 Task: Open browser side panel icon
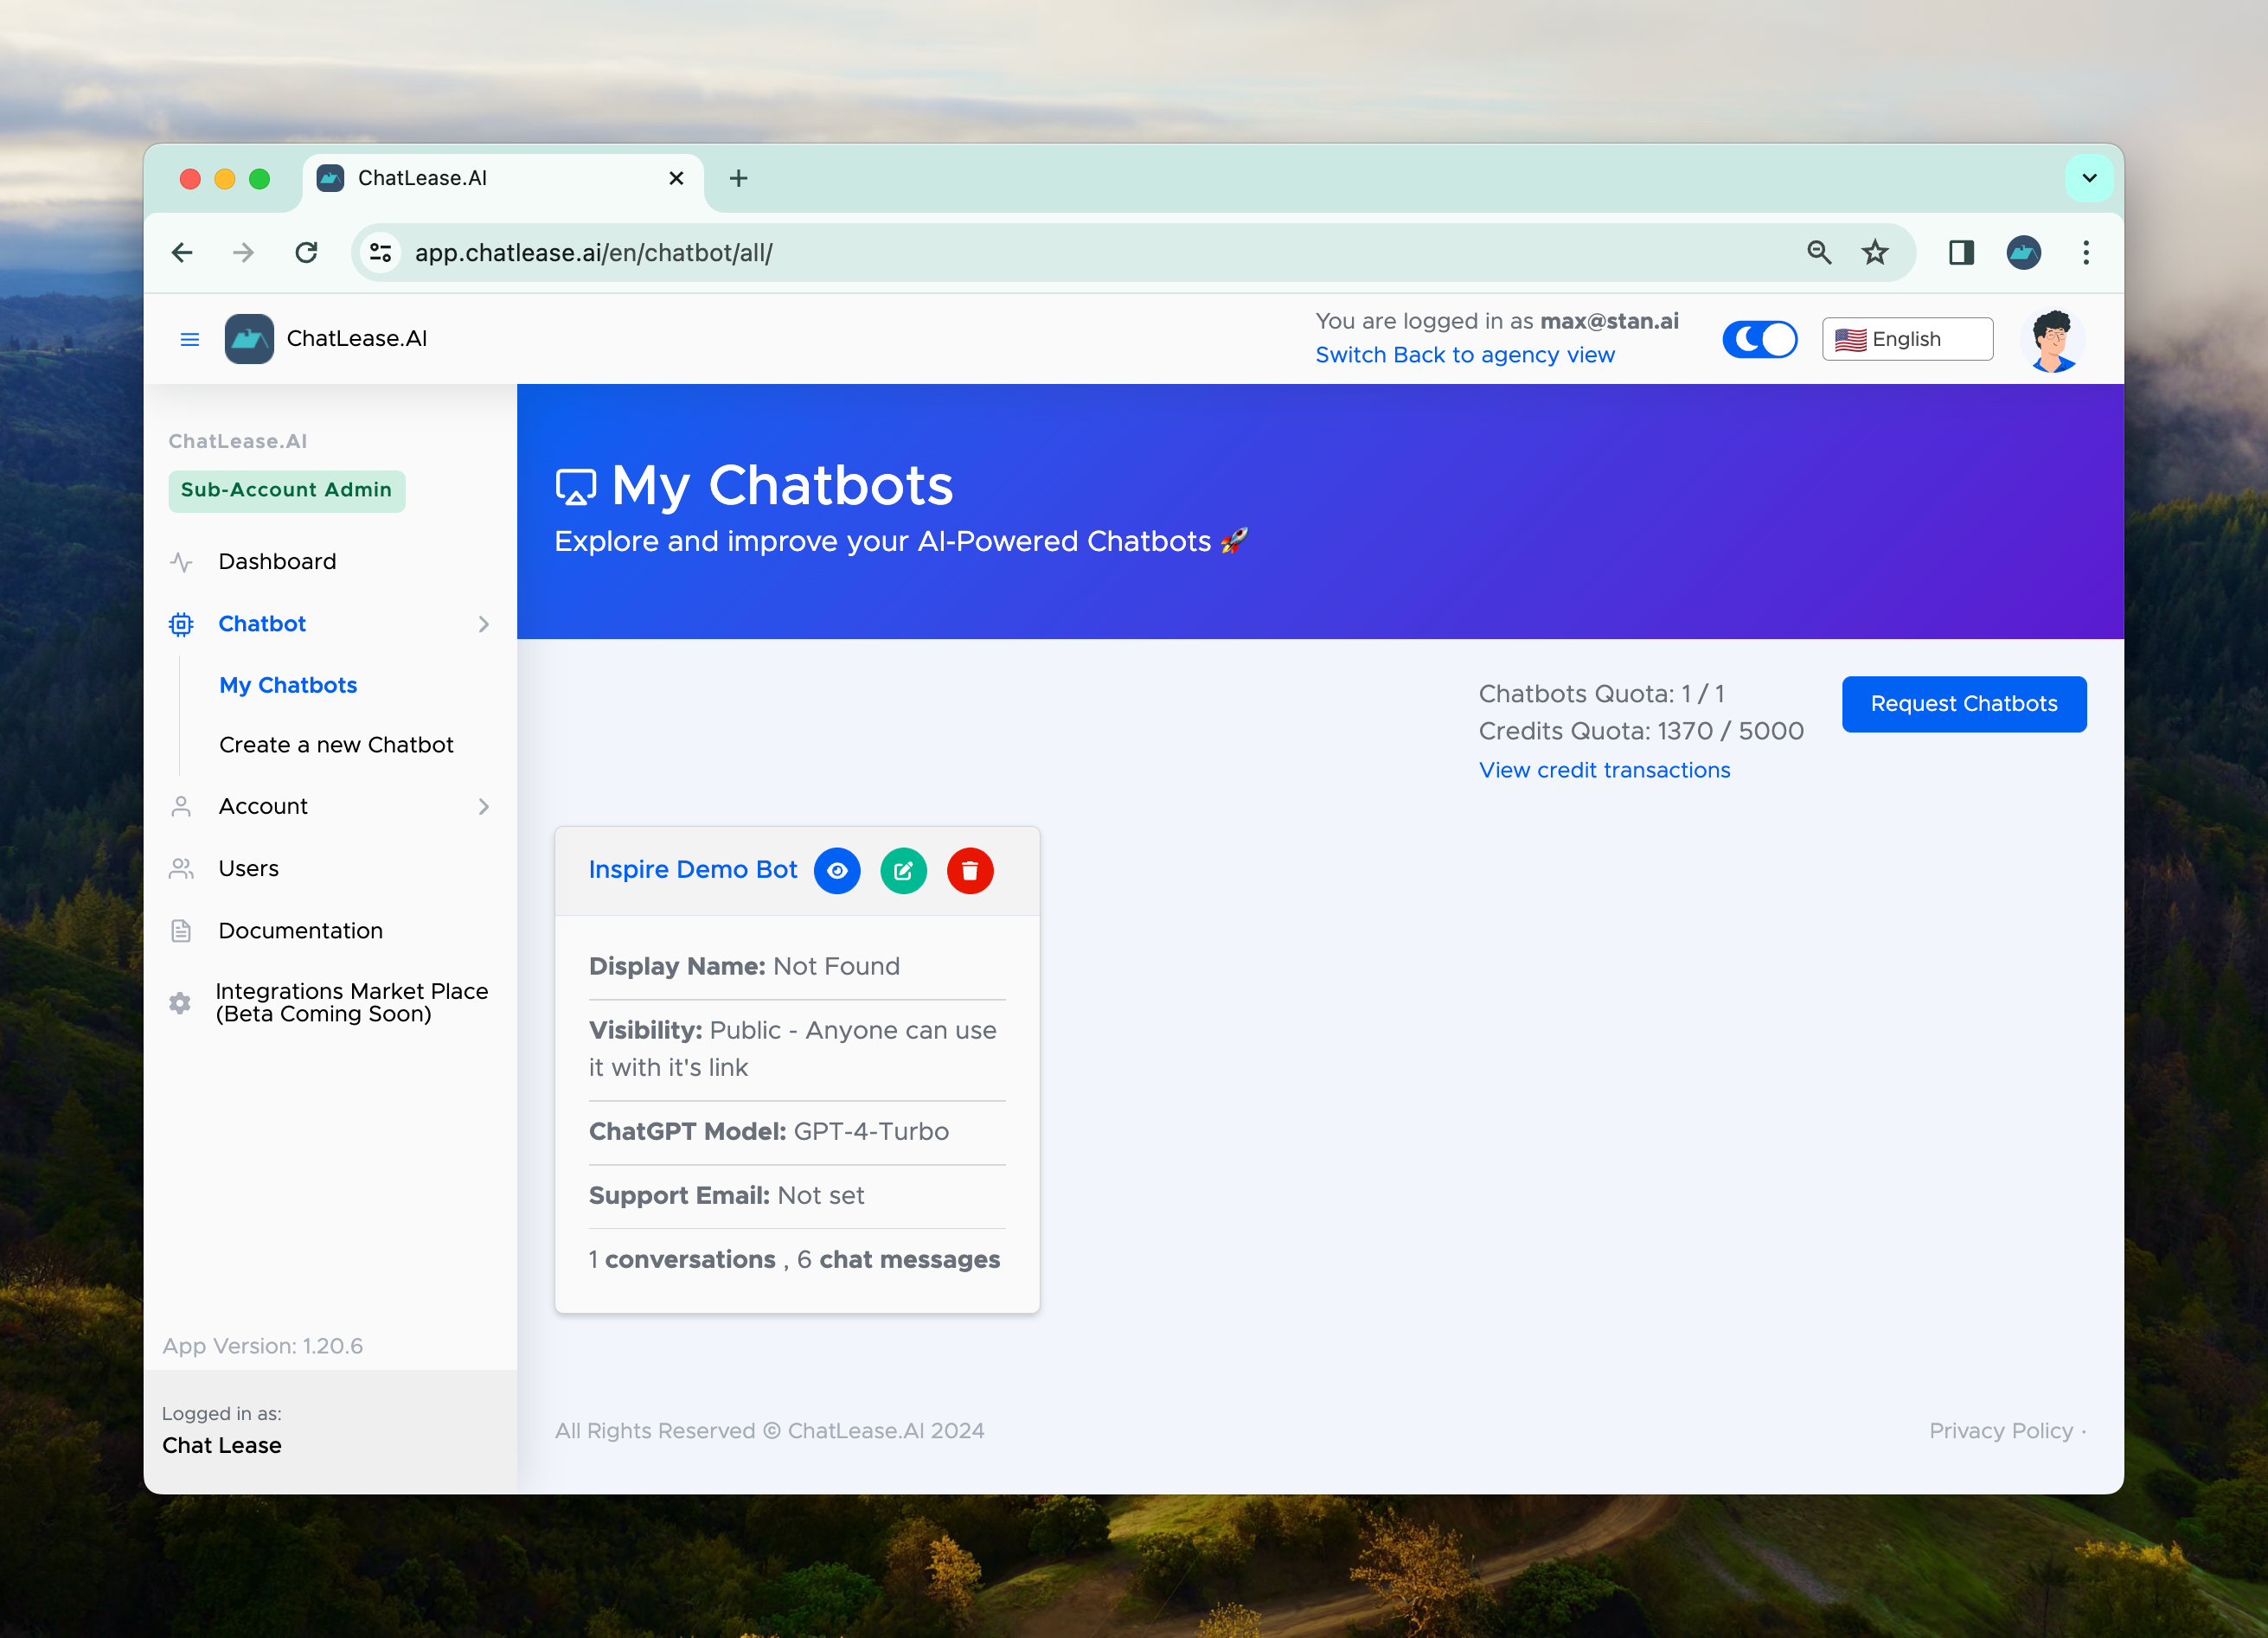pyautogui.click(x=1961, y=253)
